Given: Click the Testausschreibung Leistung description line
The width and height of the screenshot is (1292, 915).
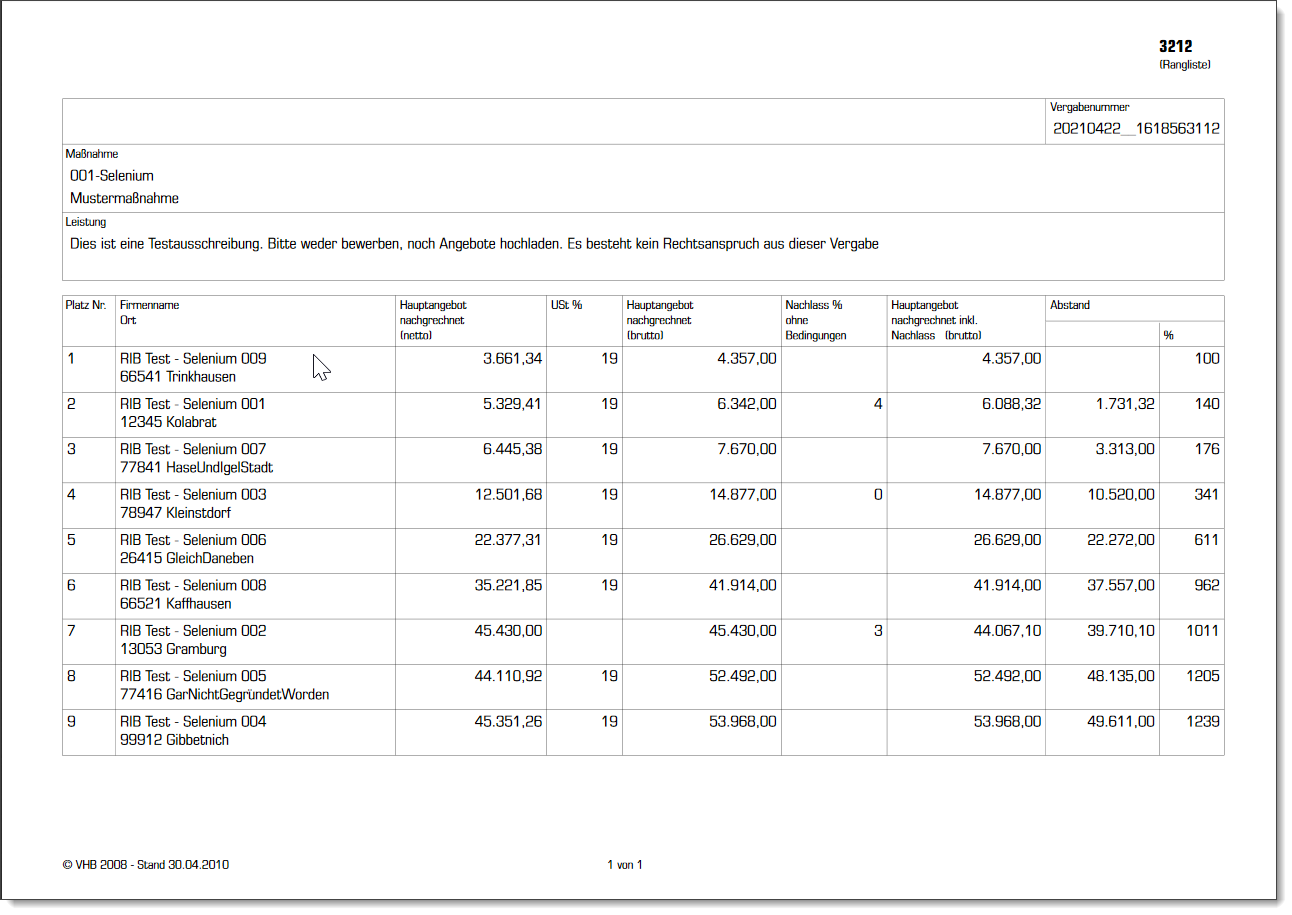Looking at the screenshot, I should pos(474,244).
